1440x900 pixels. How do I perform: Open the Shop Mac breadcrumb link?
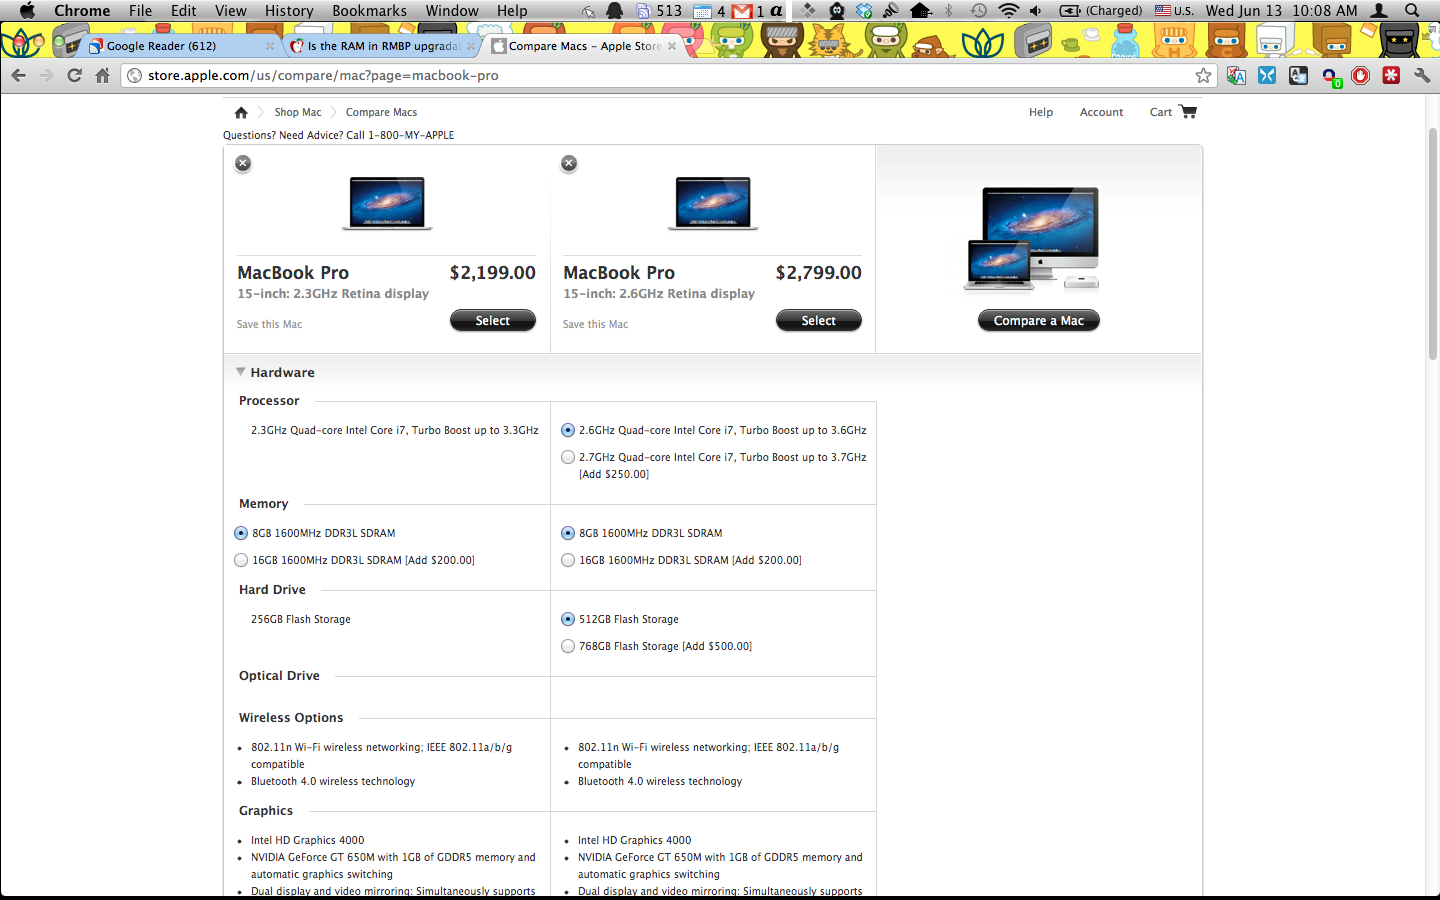[x=298, y=112]
